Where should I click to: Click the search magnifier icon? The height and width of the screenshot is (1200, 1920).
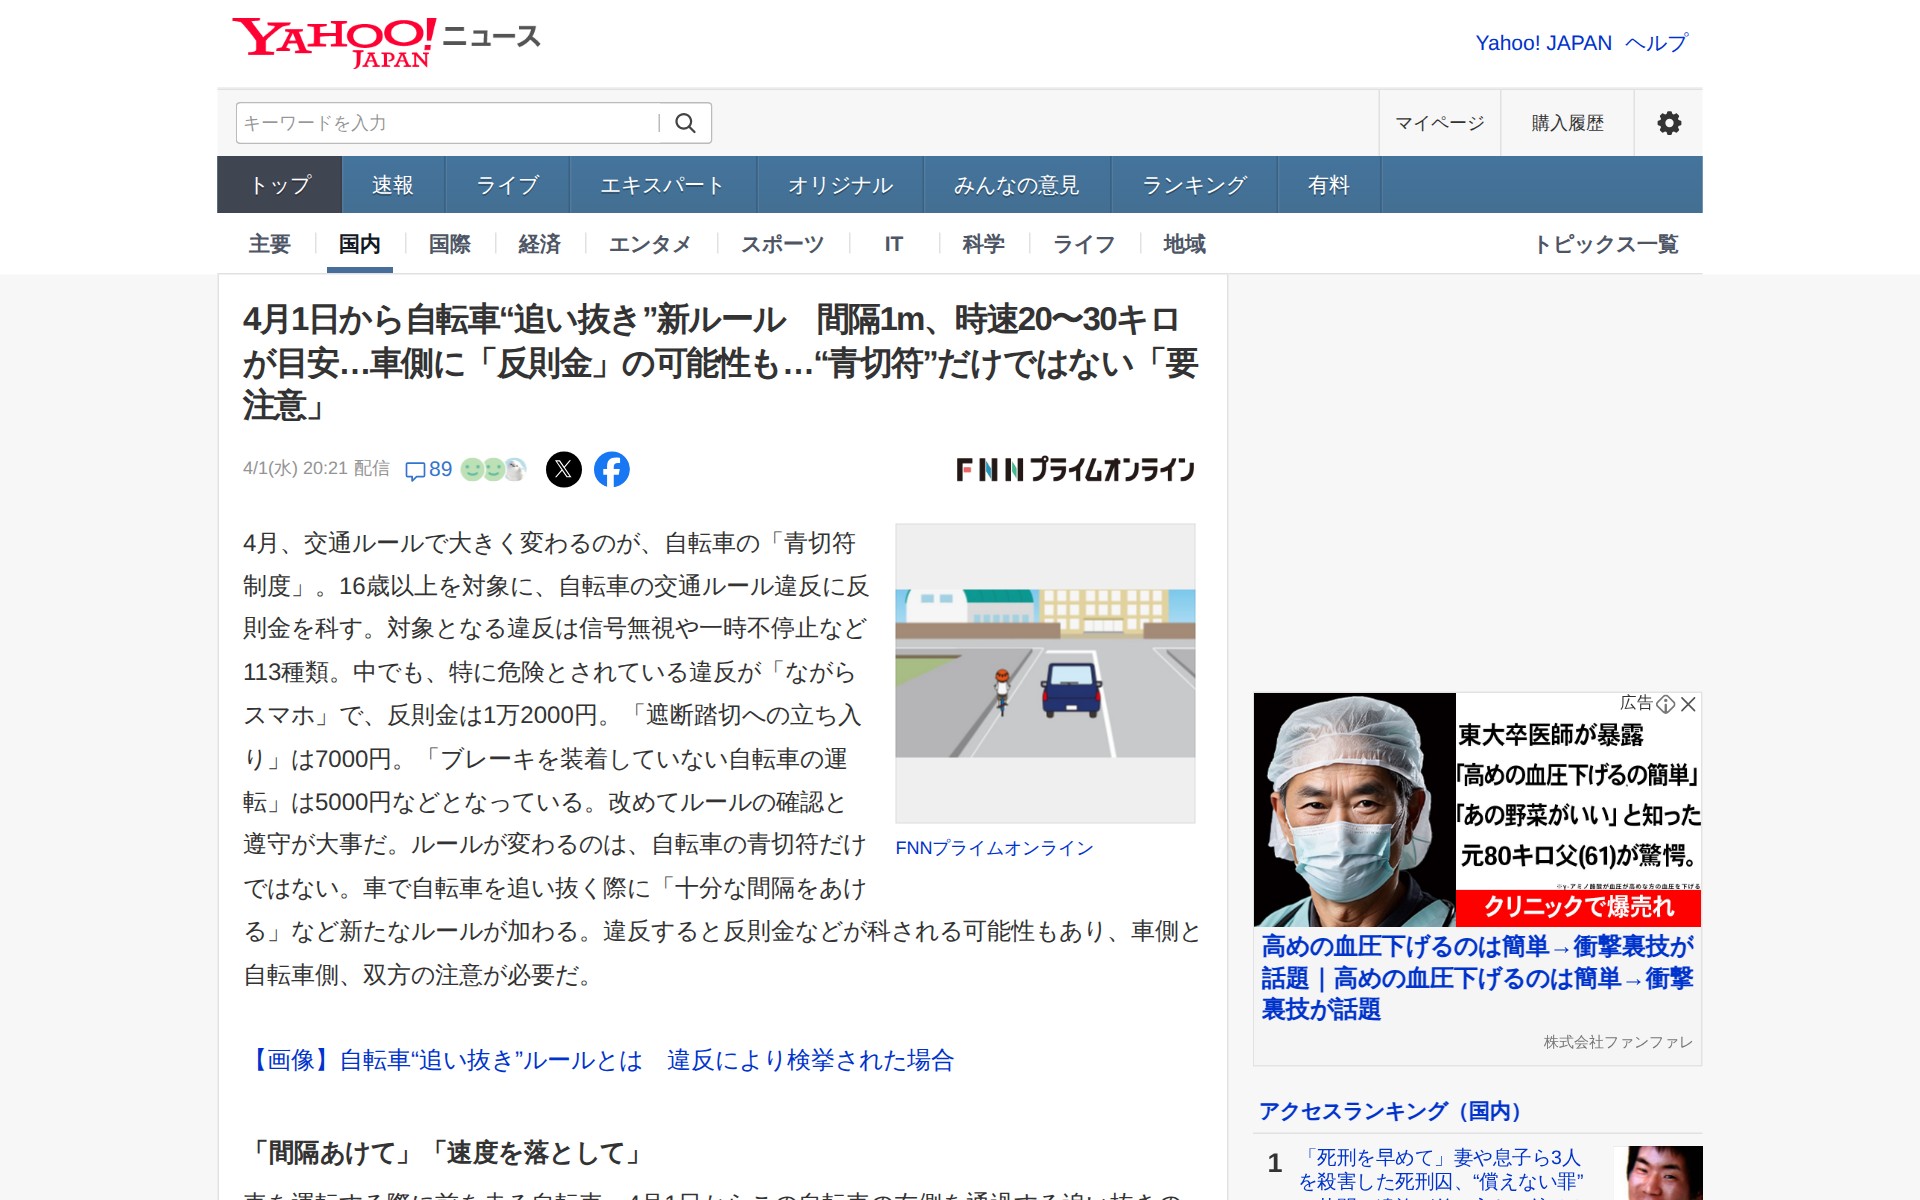pyautogui.click(x=685, y=123)
